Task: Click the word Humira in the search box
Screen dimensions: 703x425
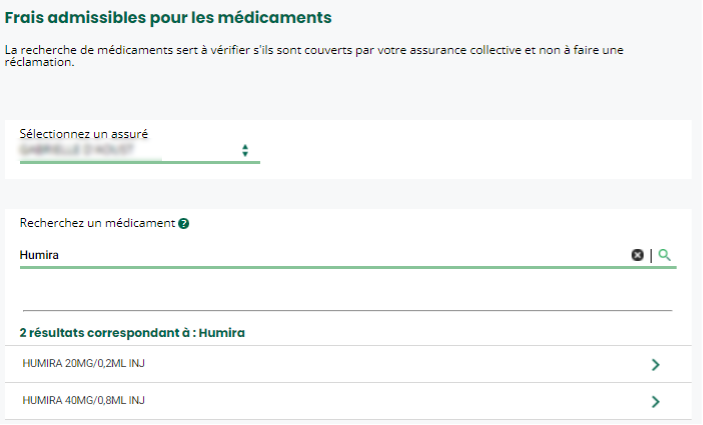Action: point(40,255)
